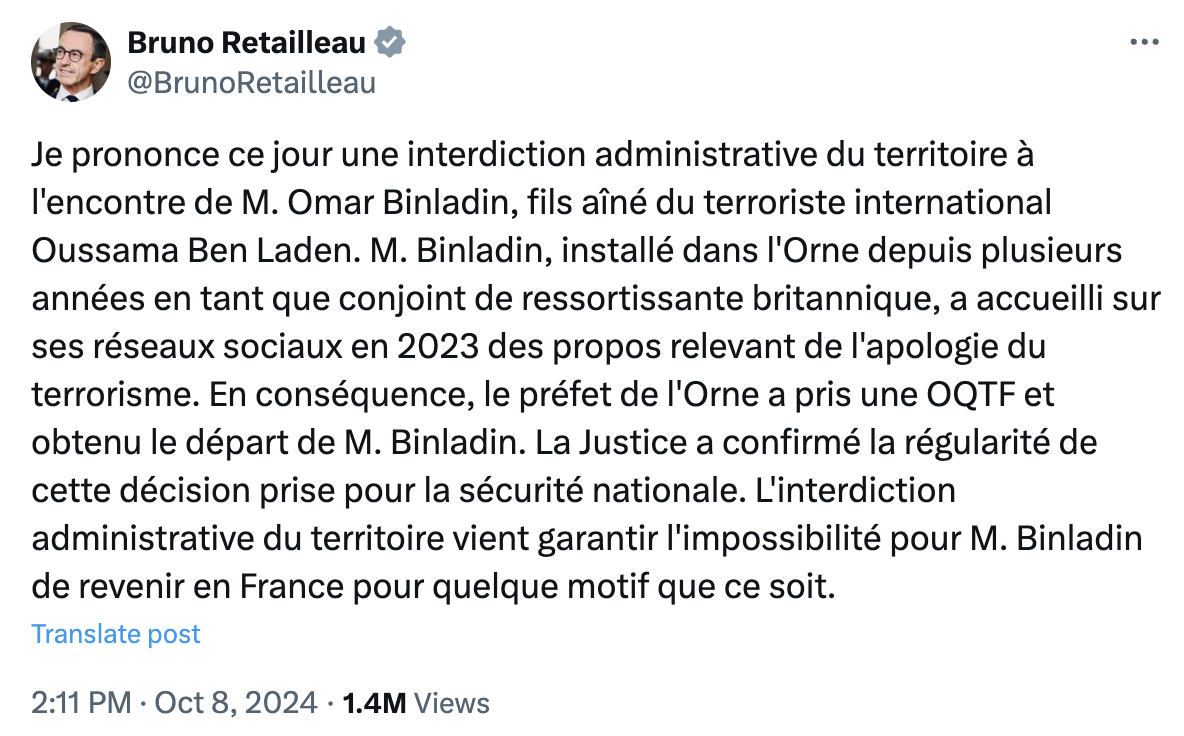Click the Oct 8, 2024 date
Viewport: 1184px width, 736px height.
coord(236,703)
